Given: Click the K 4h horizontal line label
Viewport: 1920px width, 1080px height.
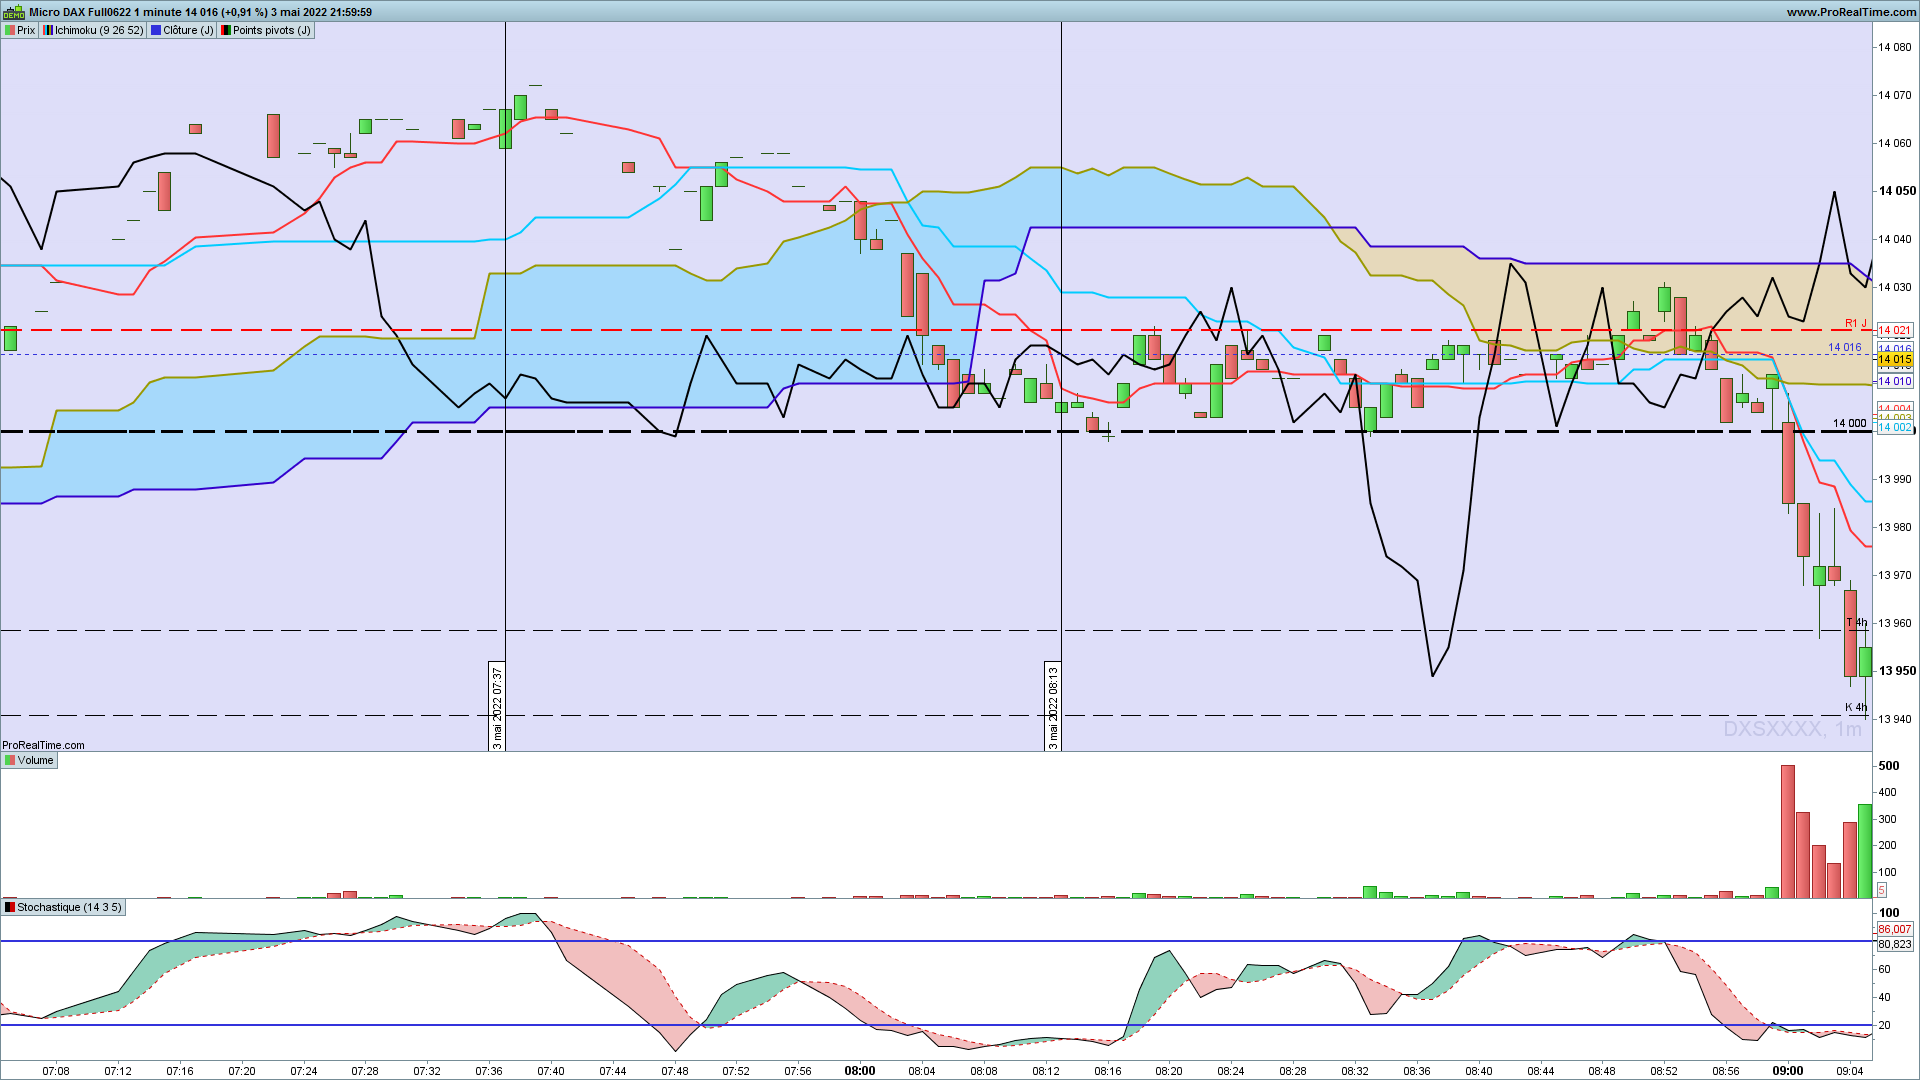Looking at the screenshot, I should (x=1856, y=707).
